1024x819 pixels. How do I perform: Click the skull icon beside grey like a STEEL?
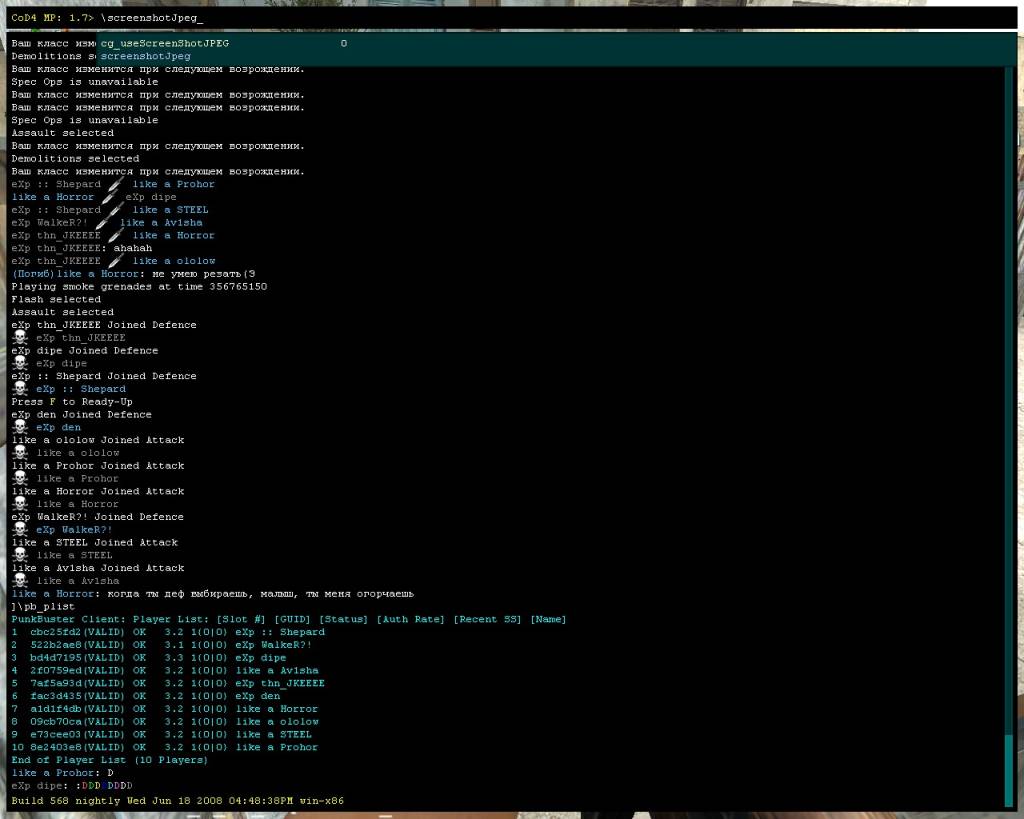(x=20, y=555)
